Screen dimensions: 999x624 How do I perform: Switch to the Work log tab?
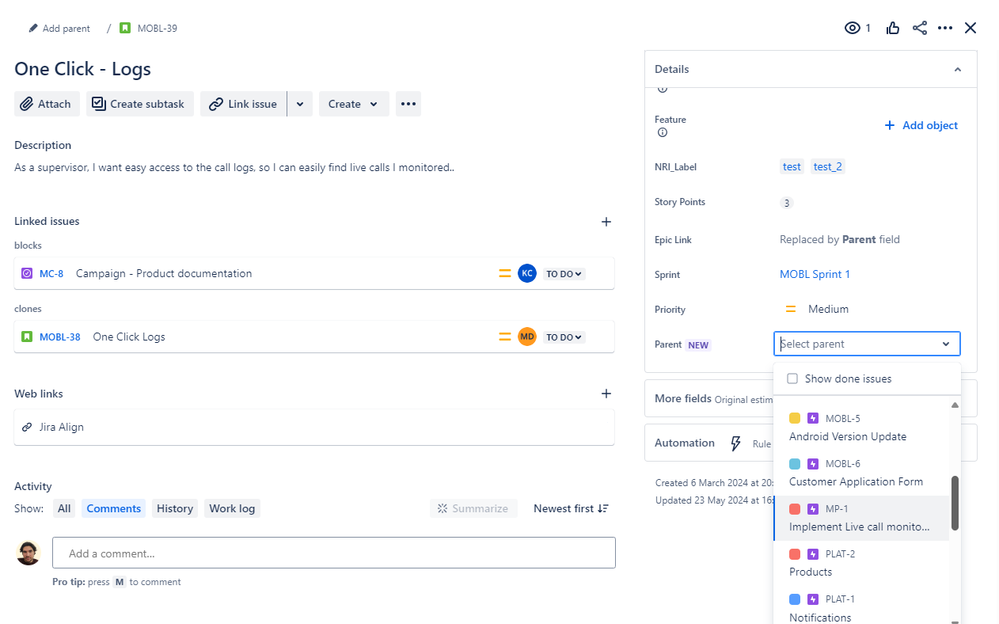(x=232, y=509)
